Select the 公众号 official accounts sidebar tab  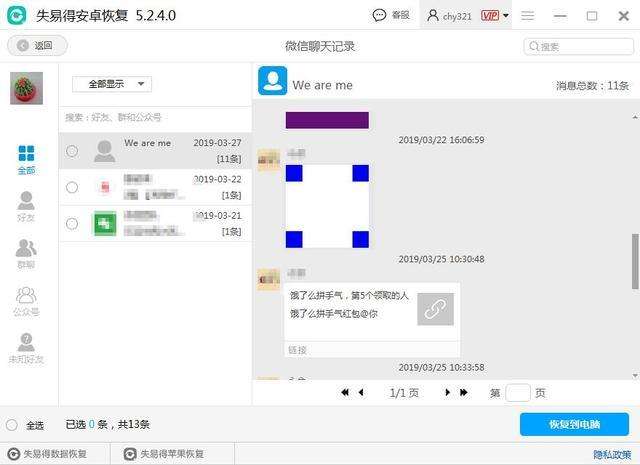(x=26, y=302)
